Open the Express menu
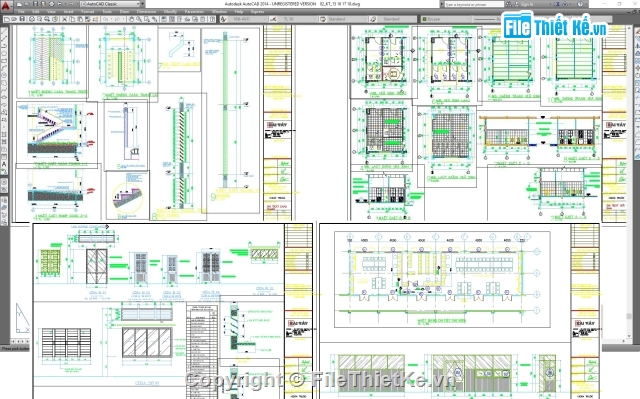The height and width of the screenshot is (399, 640). tap(257, 11)
